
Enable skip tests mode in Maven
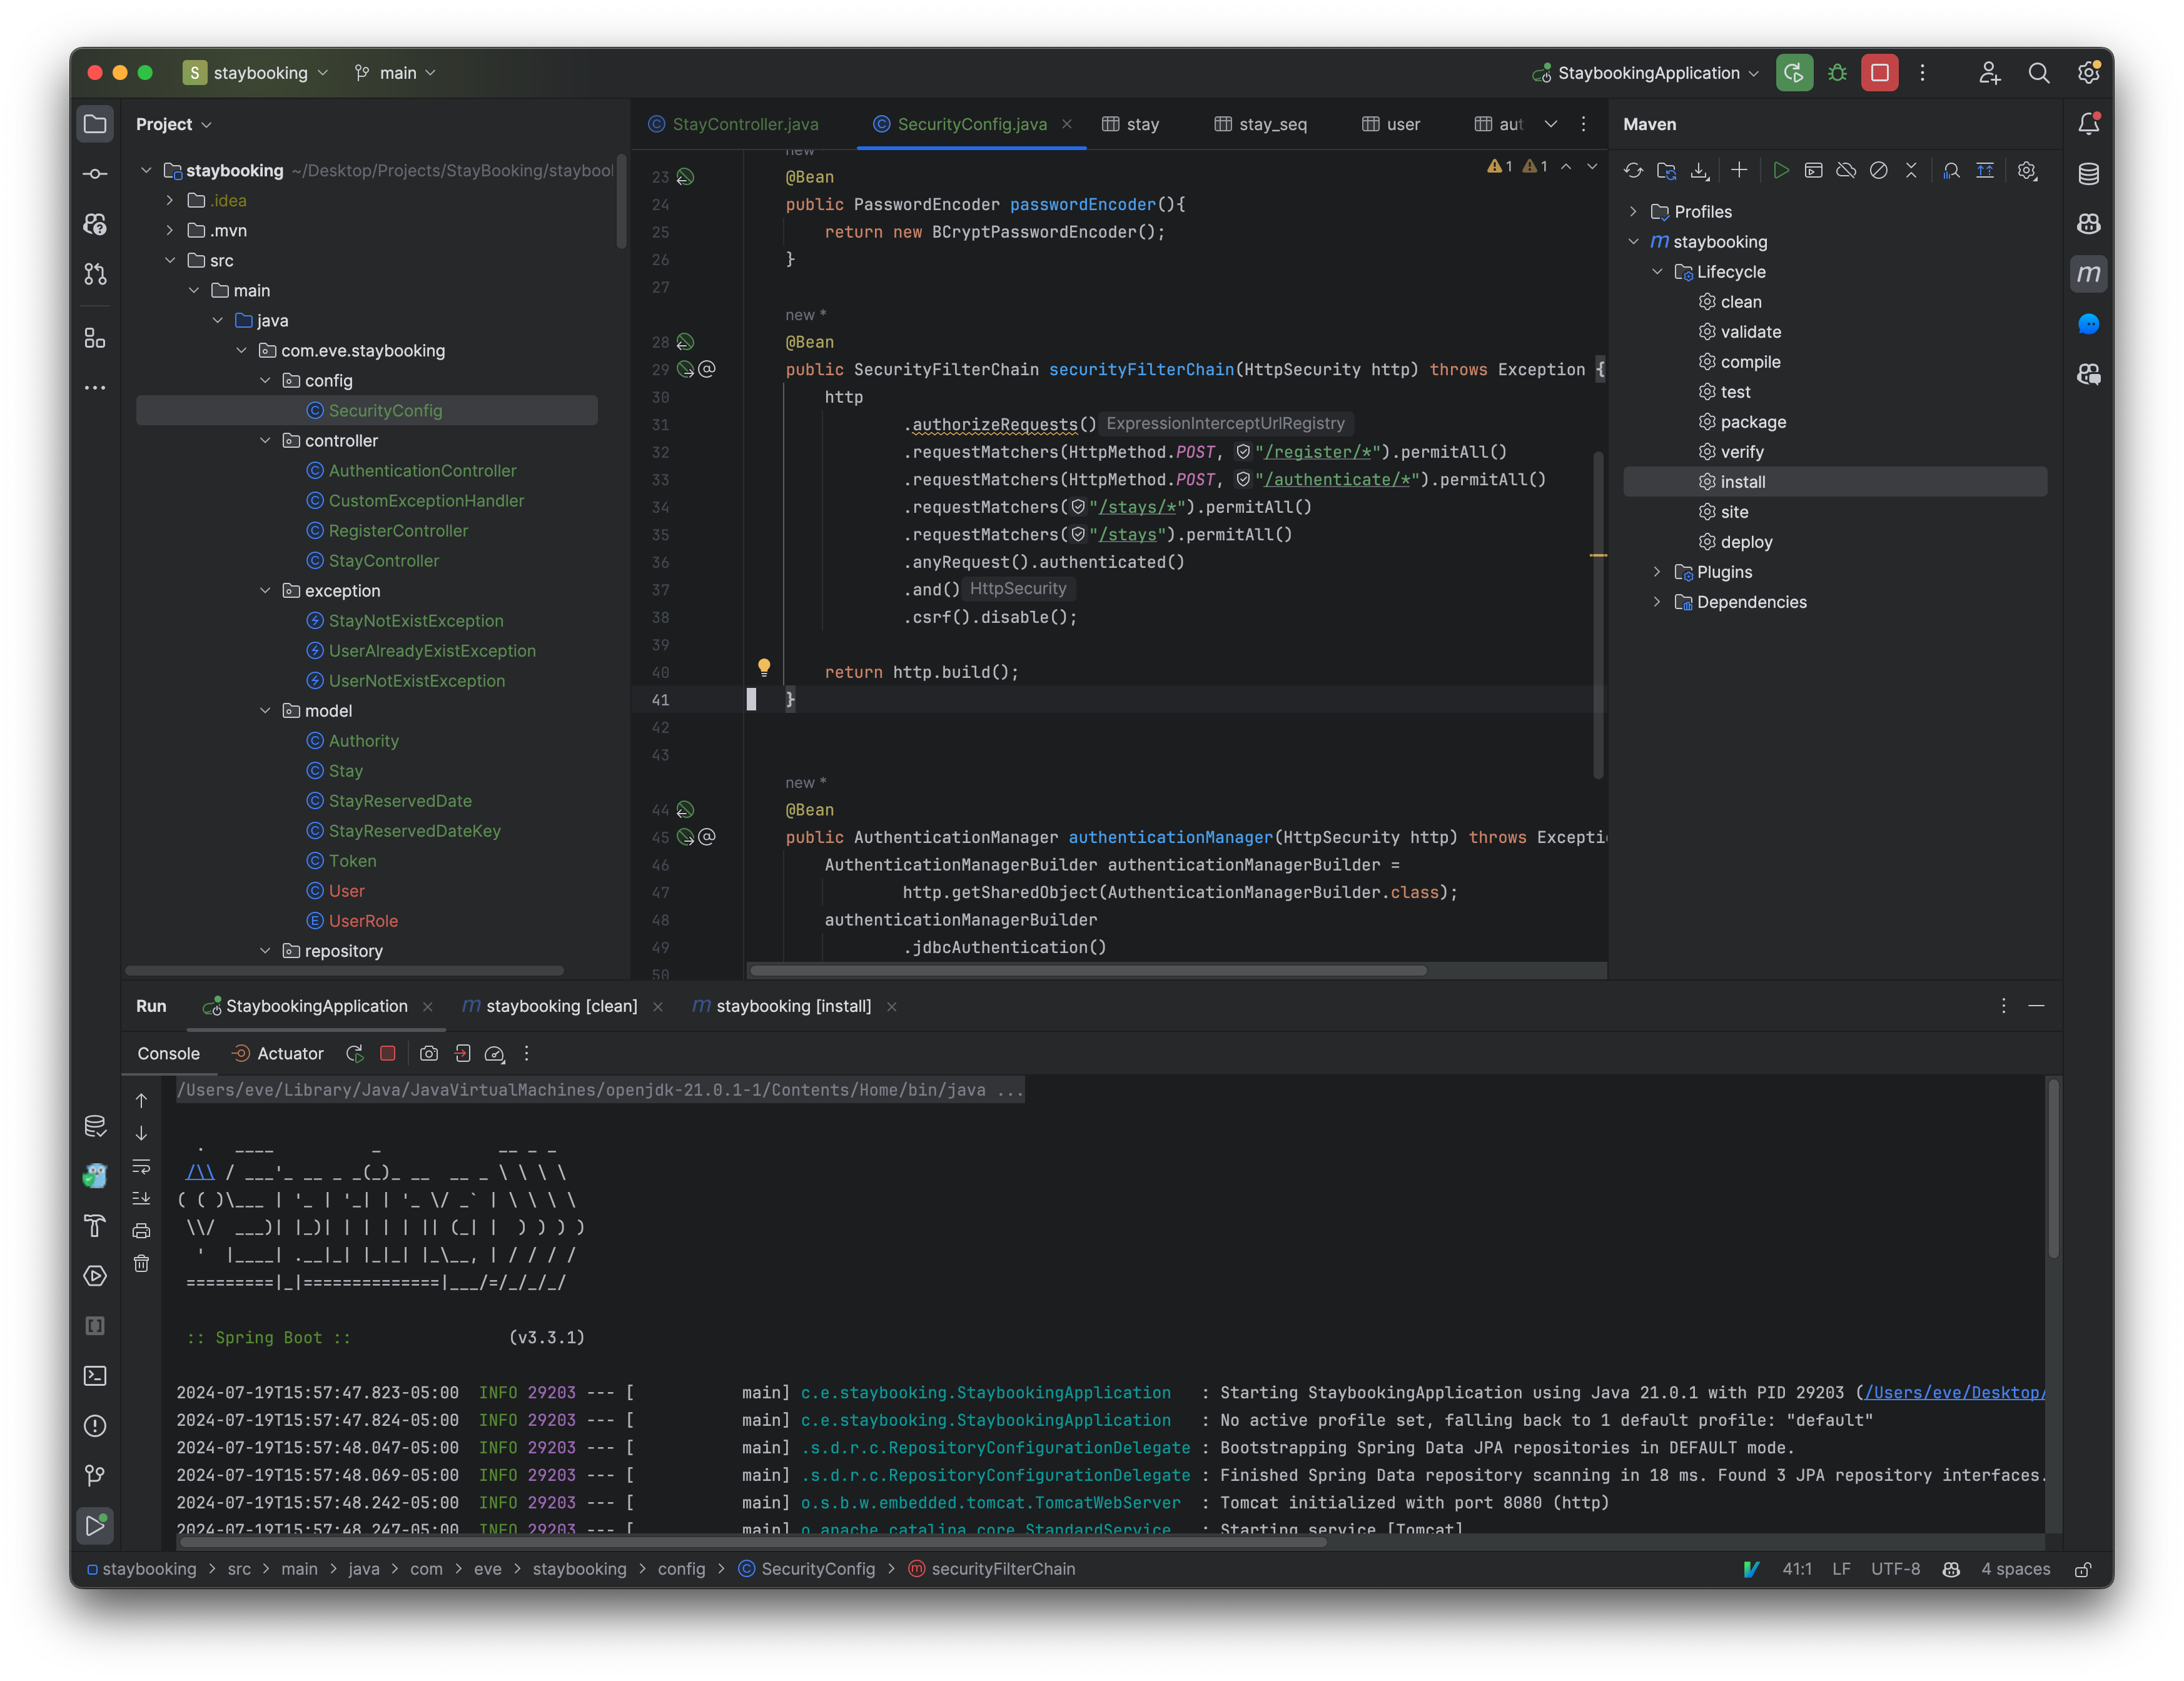[x=1878, y=170]
